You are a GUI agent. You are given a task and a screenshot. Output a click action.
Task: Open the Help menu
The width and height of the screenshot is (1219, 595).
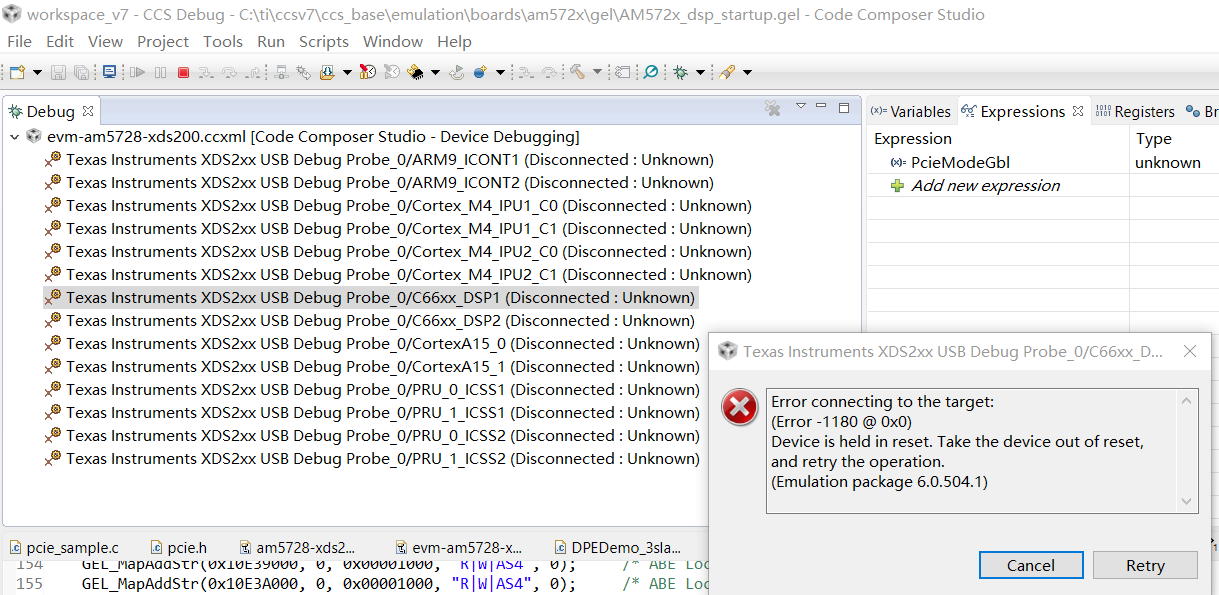[x=454, y=41]
